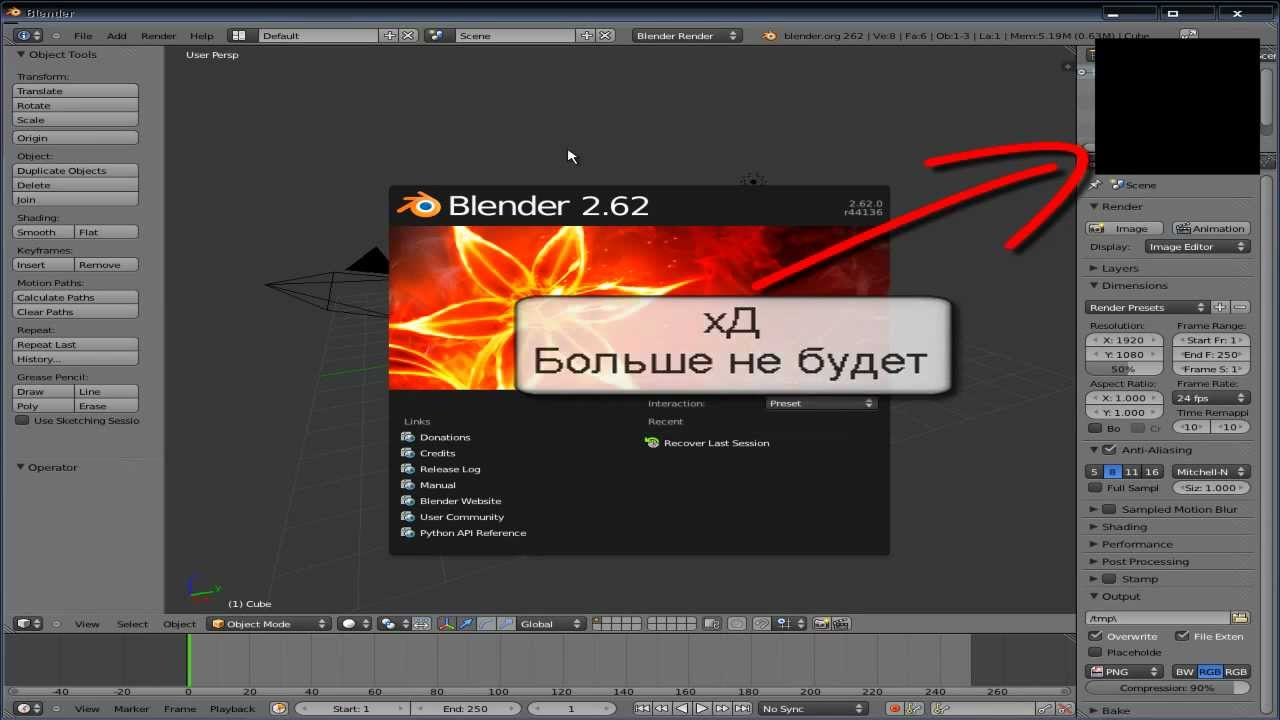
Task: Jump to next keyframe
Action: pos(722,708)
